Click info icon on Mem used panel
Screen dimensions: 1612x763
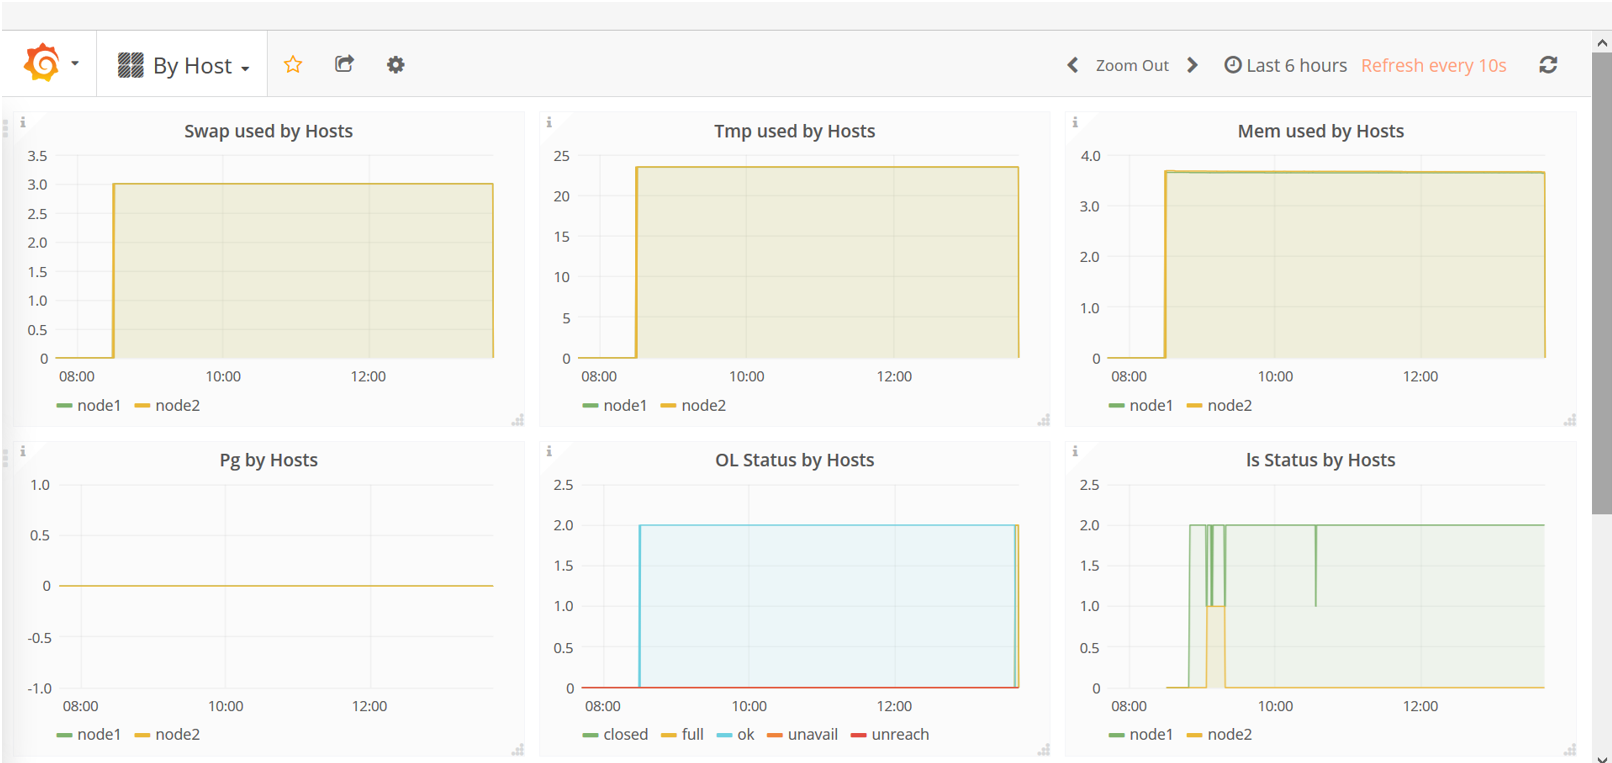1075,122
